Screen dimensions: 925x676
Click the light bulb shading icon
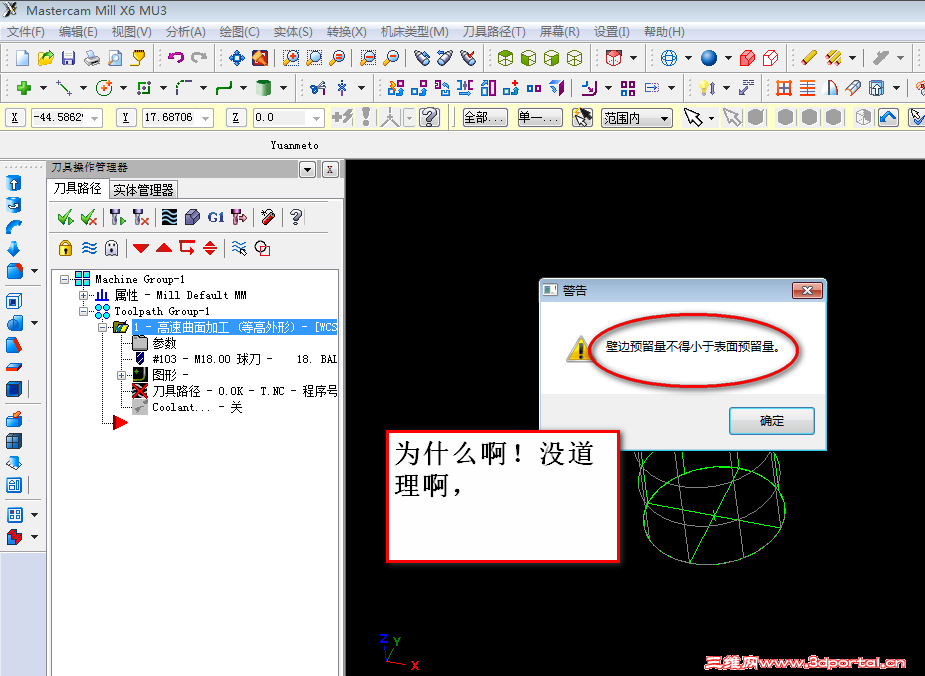tap(706, 88)
